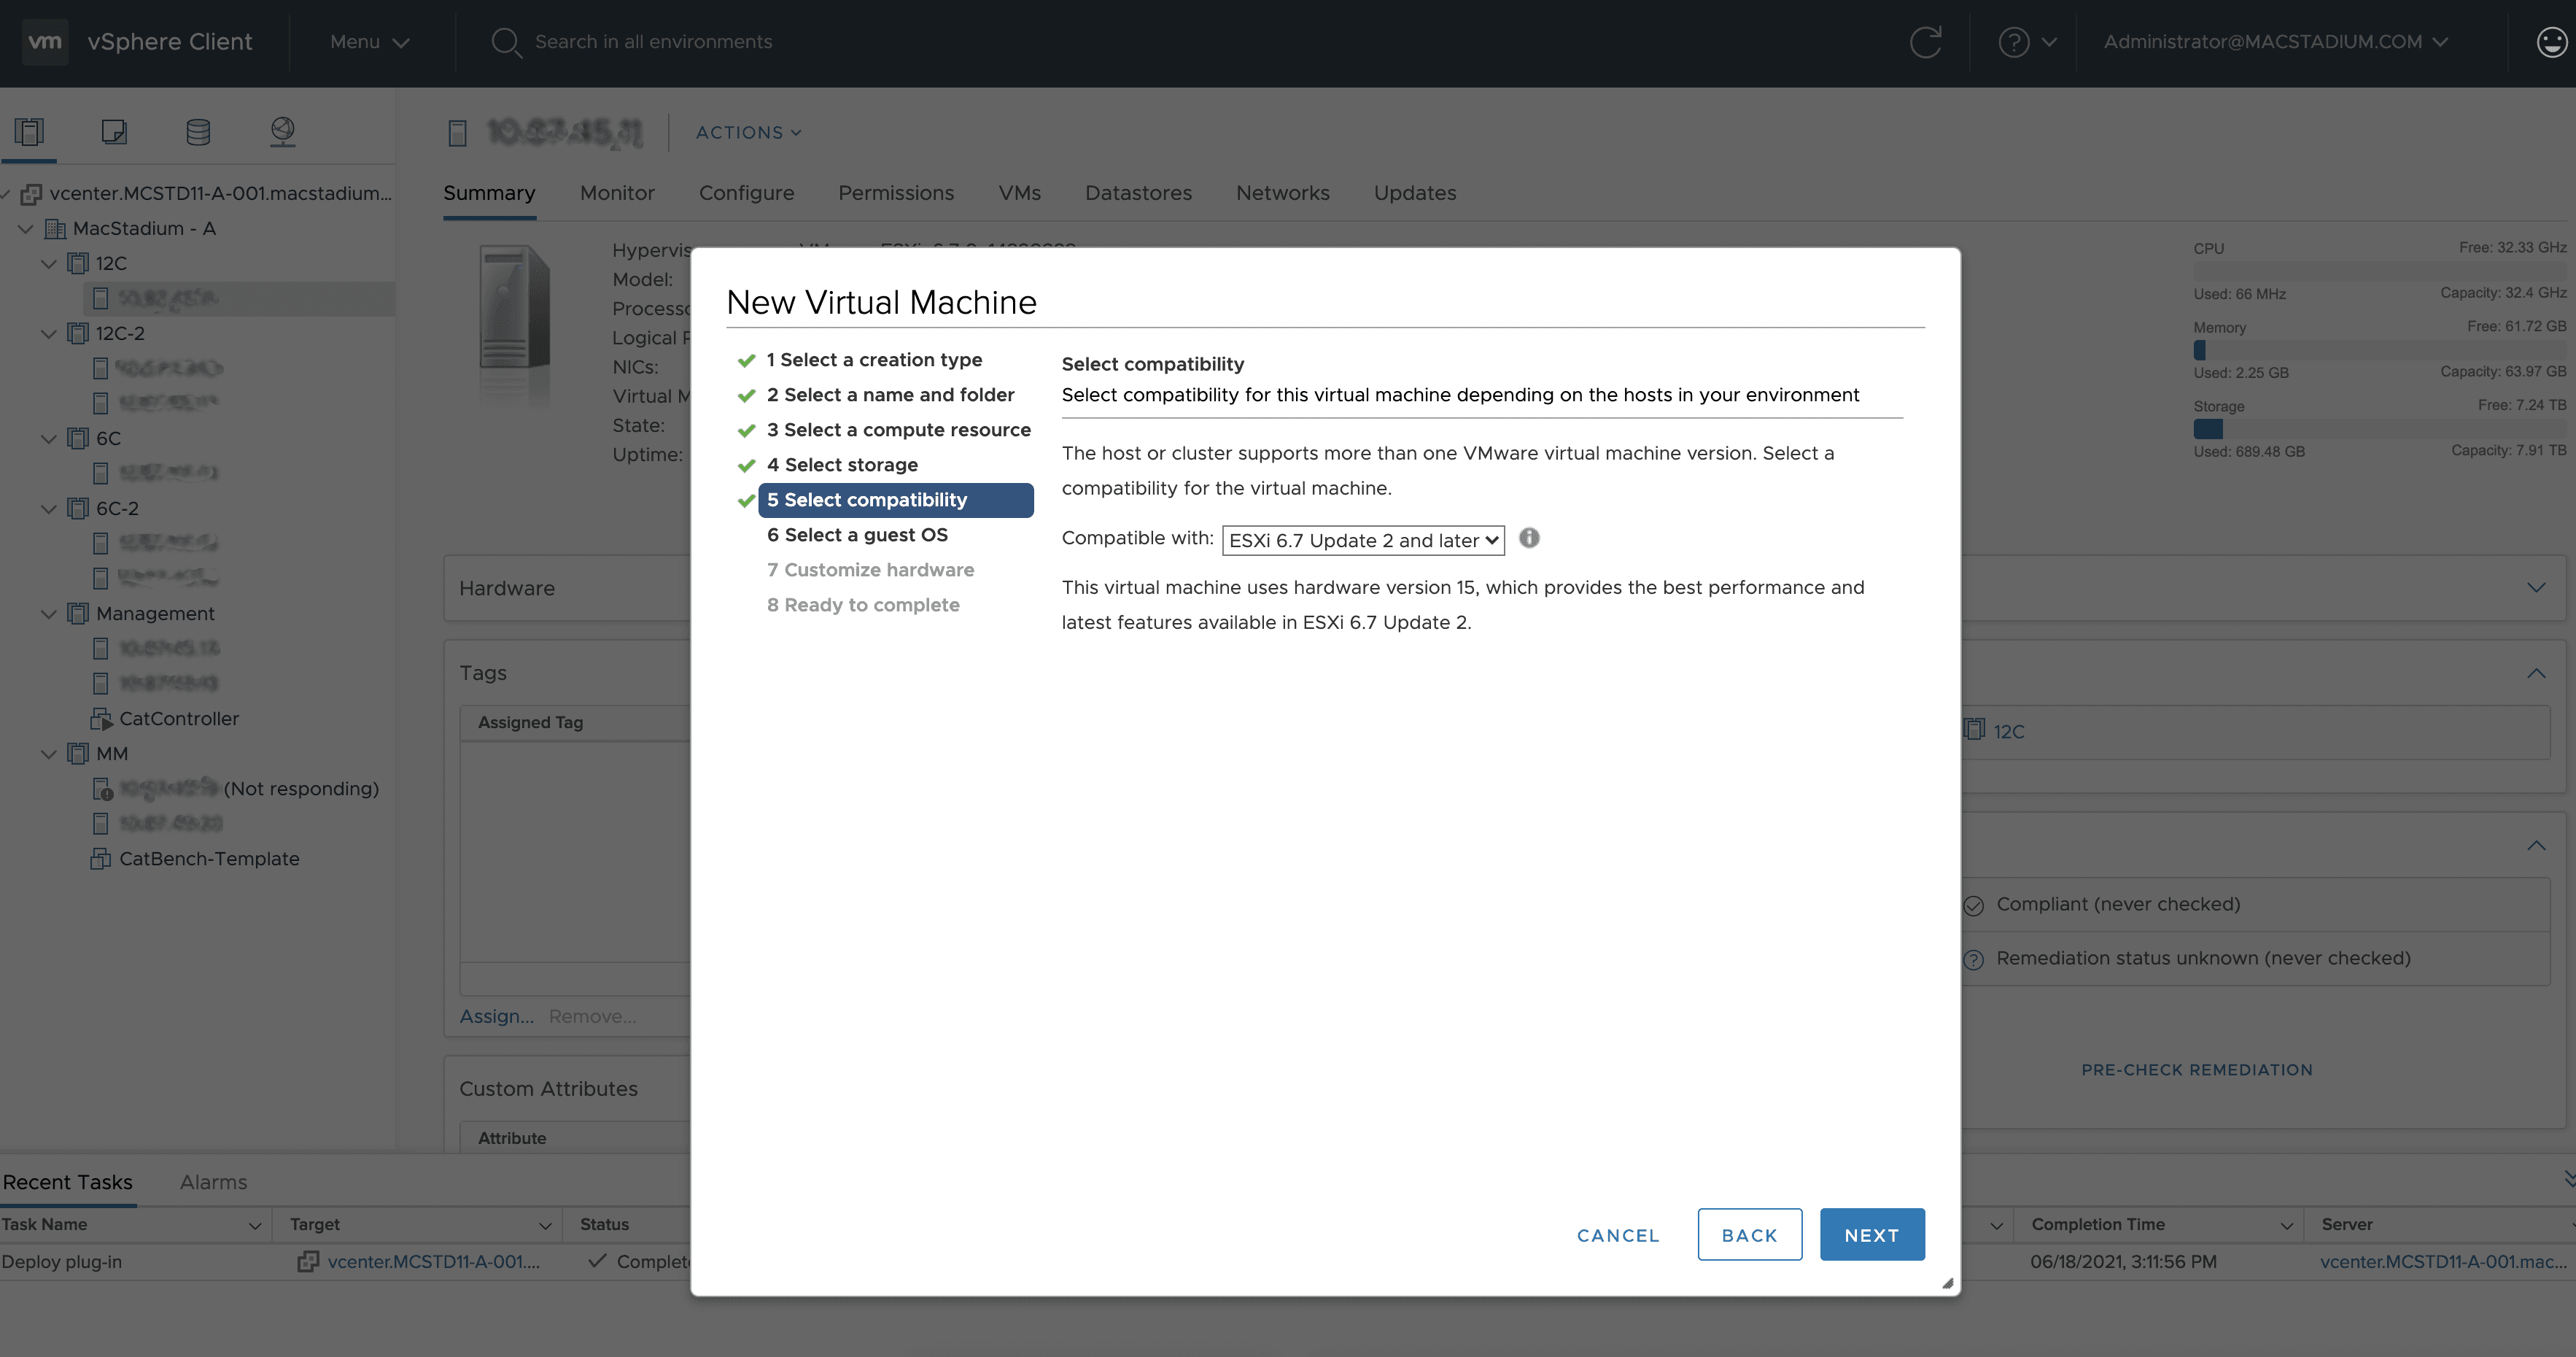Switch to the Storage inventory icon
The width and height of the screenshot is (2576, 1357).
197,131
